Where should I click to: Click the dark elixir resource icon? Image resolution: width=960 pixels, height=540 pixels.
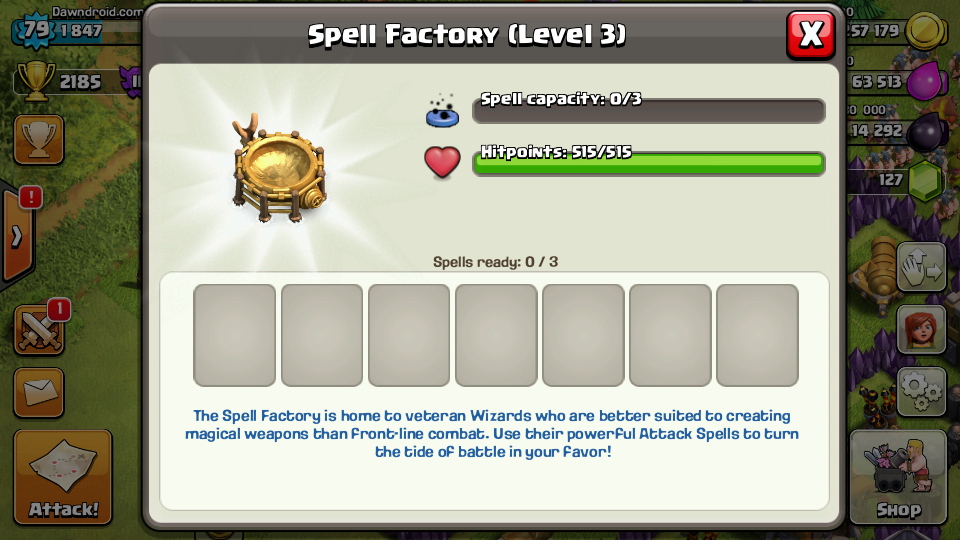(927, 132)
